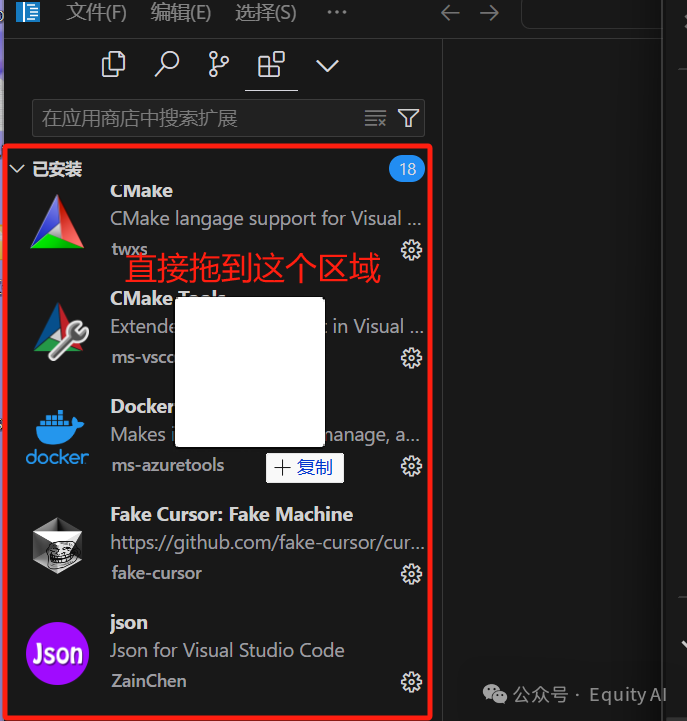Expand the menu bar overflow ellipsis
Viewport: 687px width, 721px height.
(337, 12)
